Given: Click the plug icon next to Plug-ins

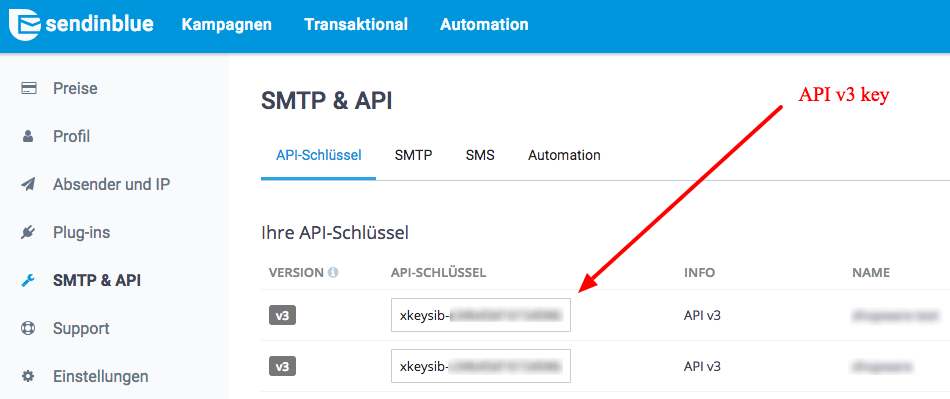Looking at the screenshot, I should tap(28, 232).
